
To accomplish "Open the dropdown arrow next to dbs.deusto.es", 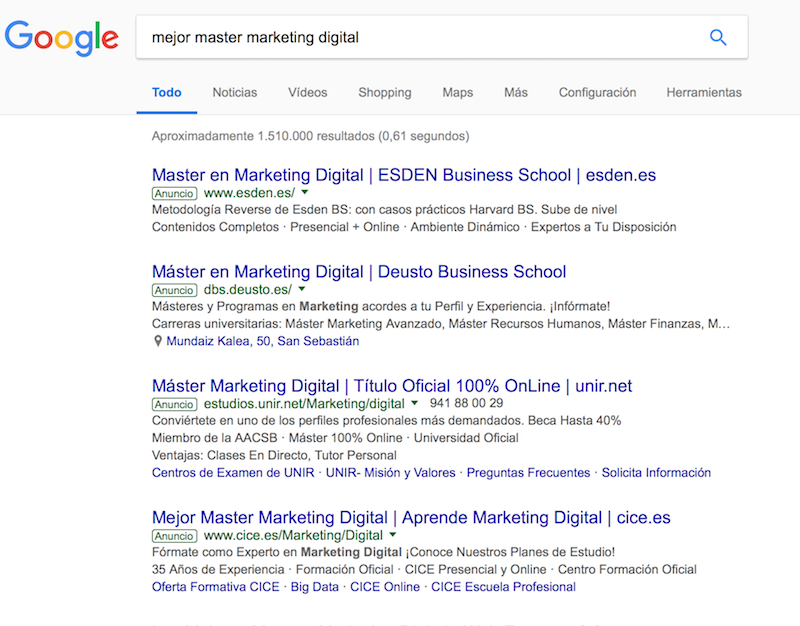I will click(302, 288).
